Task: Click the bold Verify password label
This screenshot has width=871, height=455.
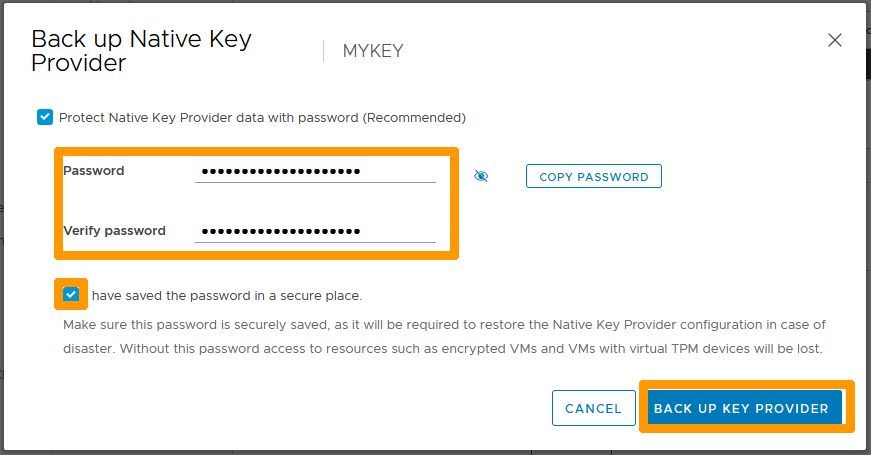Action: point(114,231)
